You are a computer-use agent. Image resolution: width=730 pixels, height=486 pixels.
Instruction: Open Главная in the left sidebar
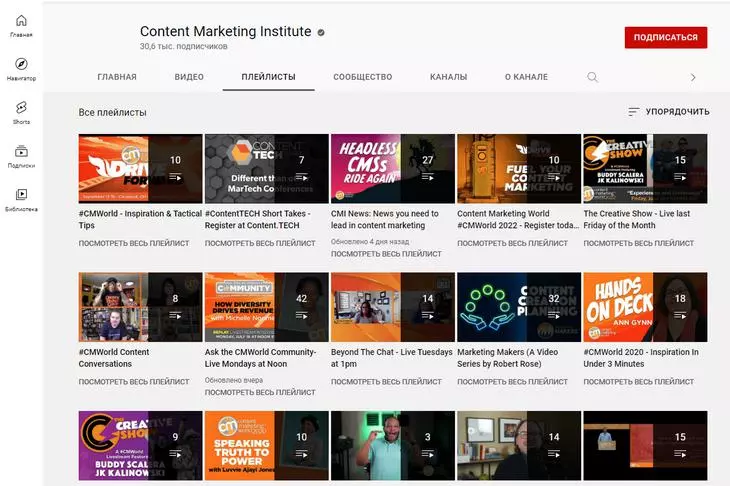coord(21,26)
